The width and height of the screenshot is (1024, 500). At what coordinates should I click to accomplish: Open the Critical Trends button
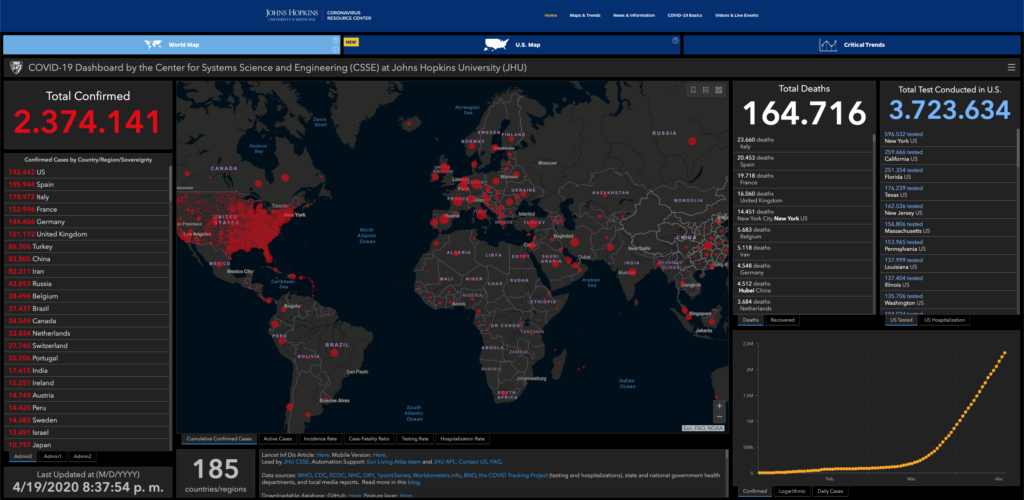coord(852,45)
